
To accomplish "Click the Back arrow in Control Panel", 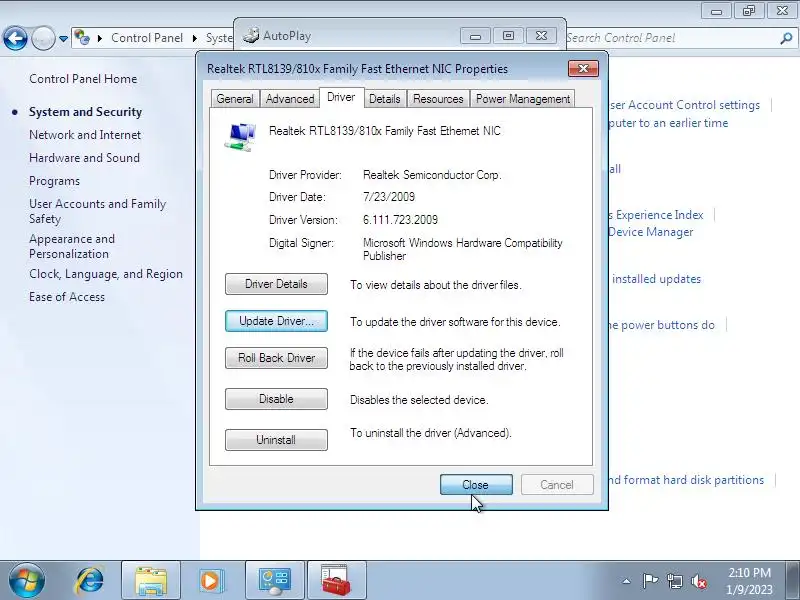I will pyautogui.click(x=15, y=38).
